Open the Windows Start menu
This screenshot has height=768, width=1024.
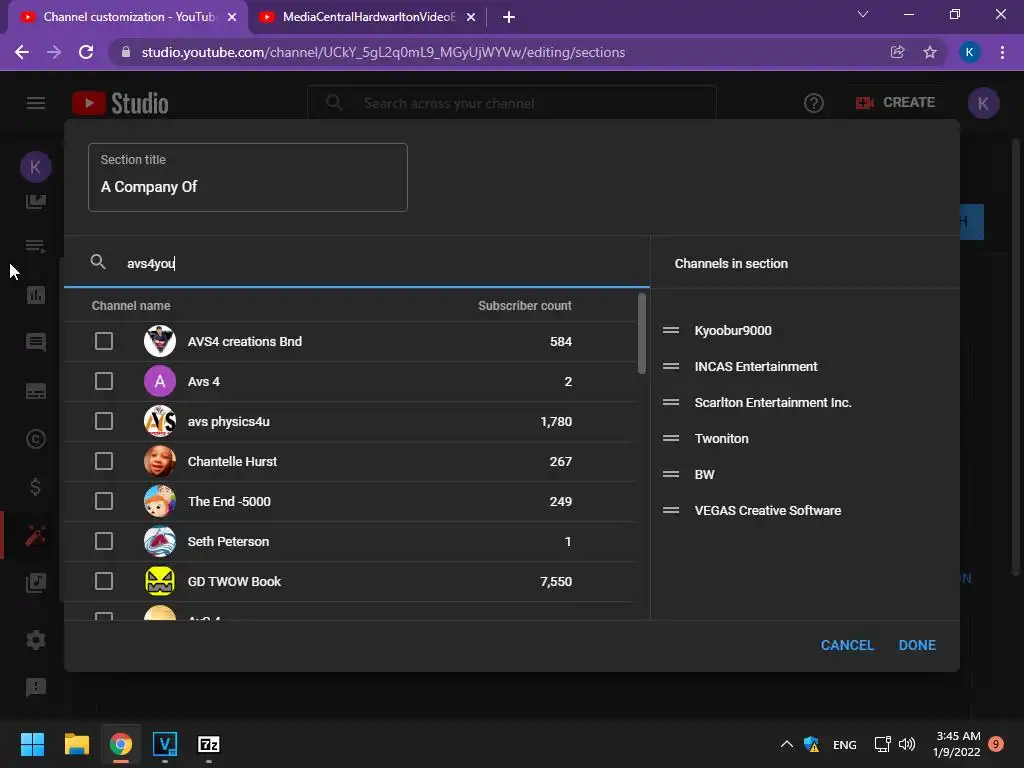[32, 744]
